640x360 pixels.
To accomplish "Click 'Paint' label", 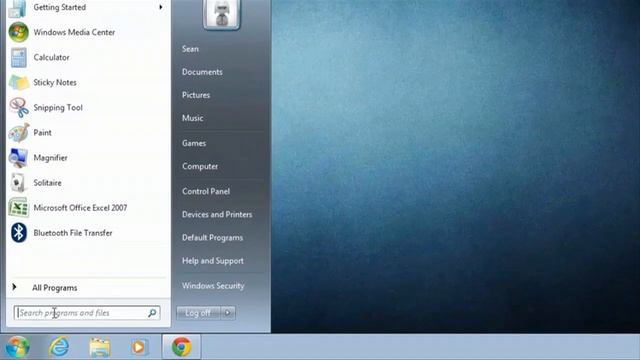I will [42, 133].
